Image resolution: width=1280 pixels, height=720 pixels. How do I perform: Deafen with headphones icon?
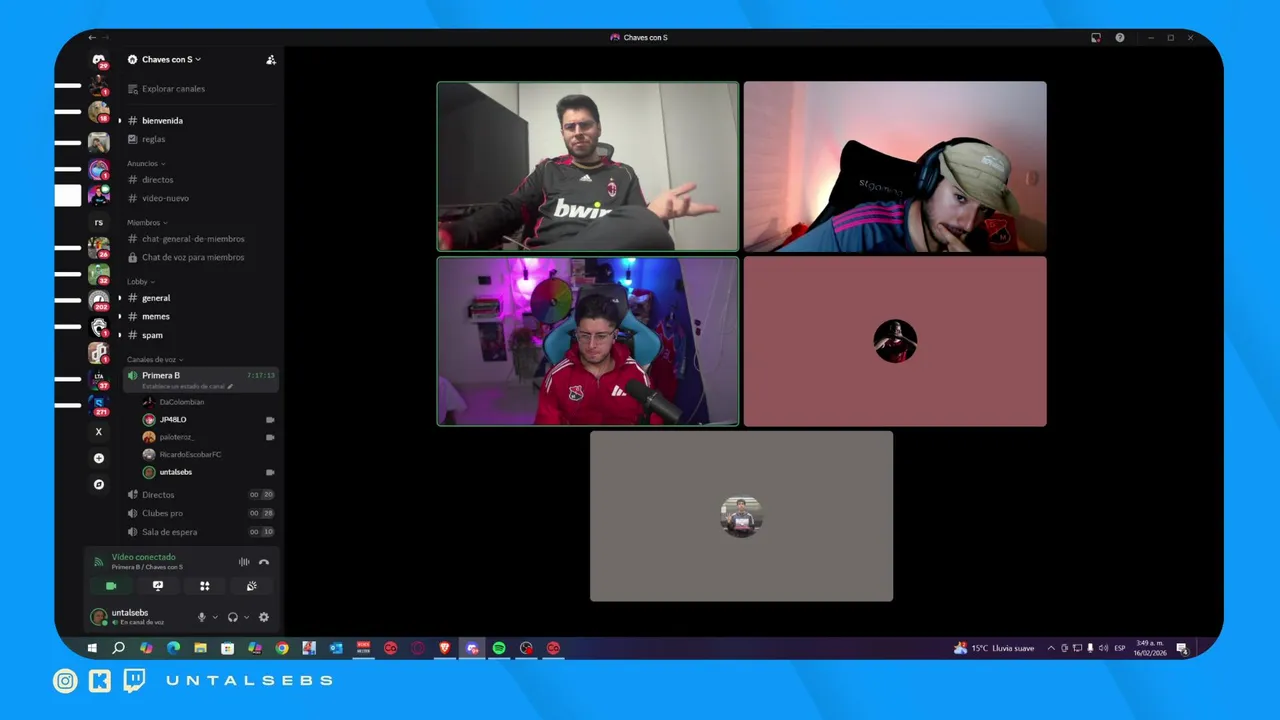click(233, 617)
